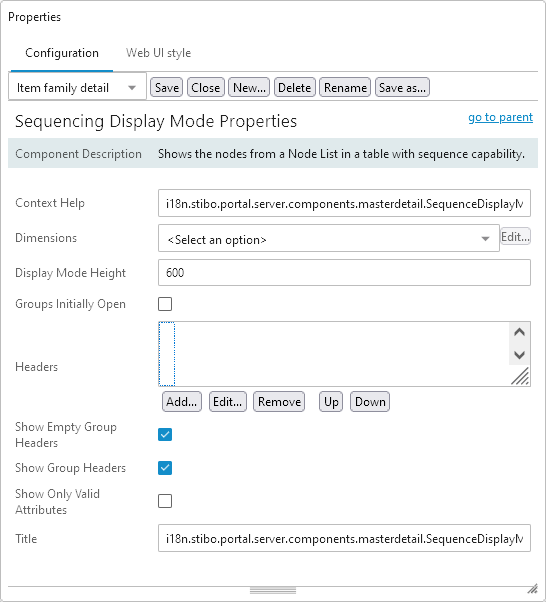Move header Up in the list
Image resolution: width=546 pixels, height=602 pixels.
[331, 402]
